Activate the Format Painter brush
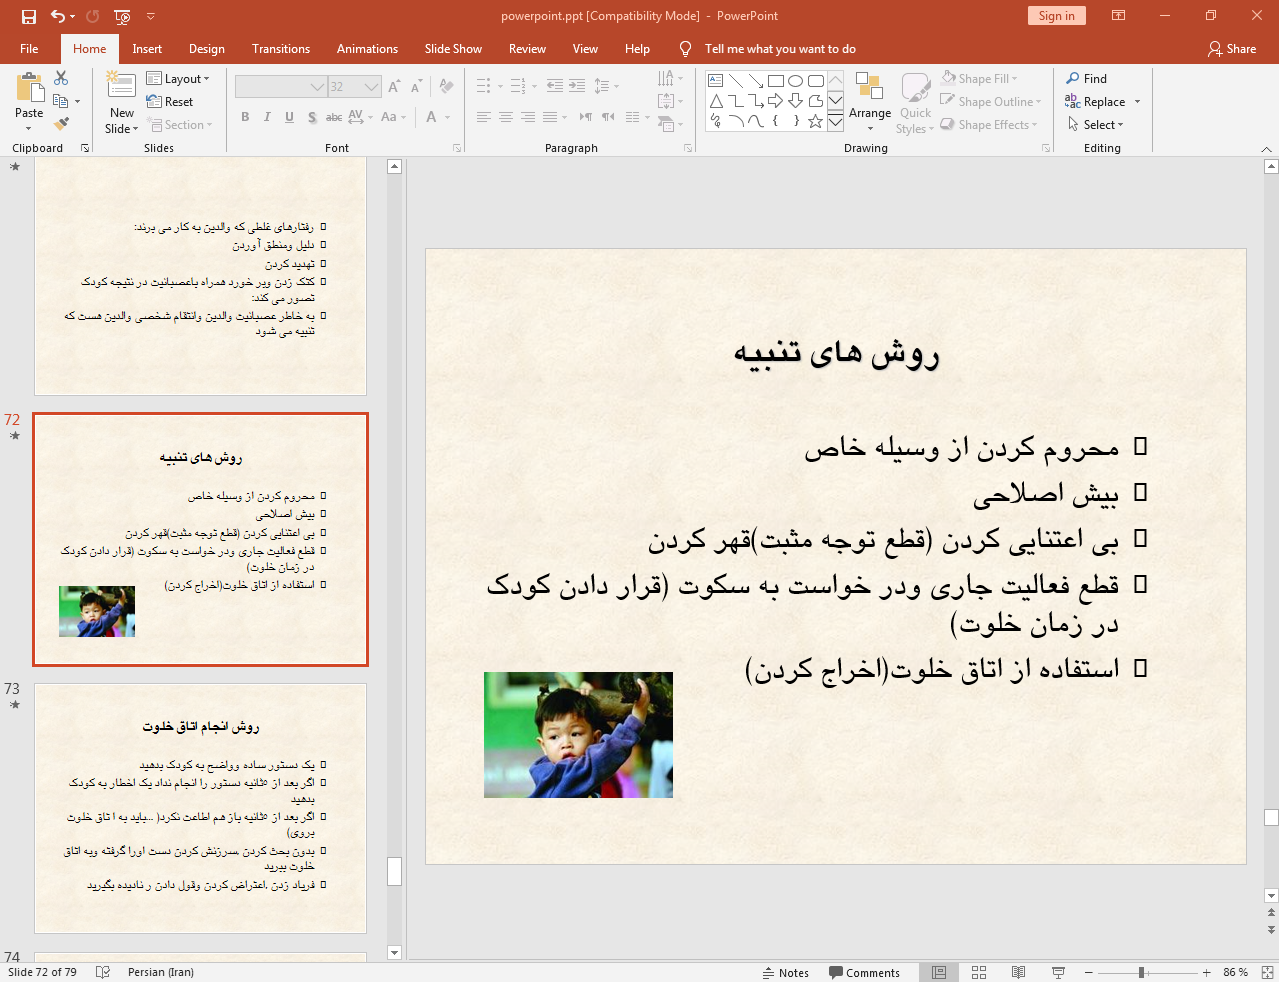The image size is (1279, 982). pos(62,124)
